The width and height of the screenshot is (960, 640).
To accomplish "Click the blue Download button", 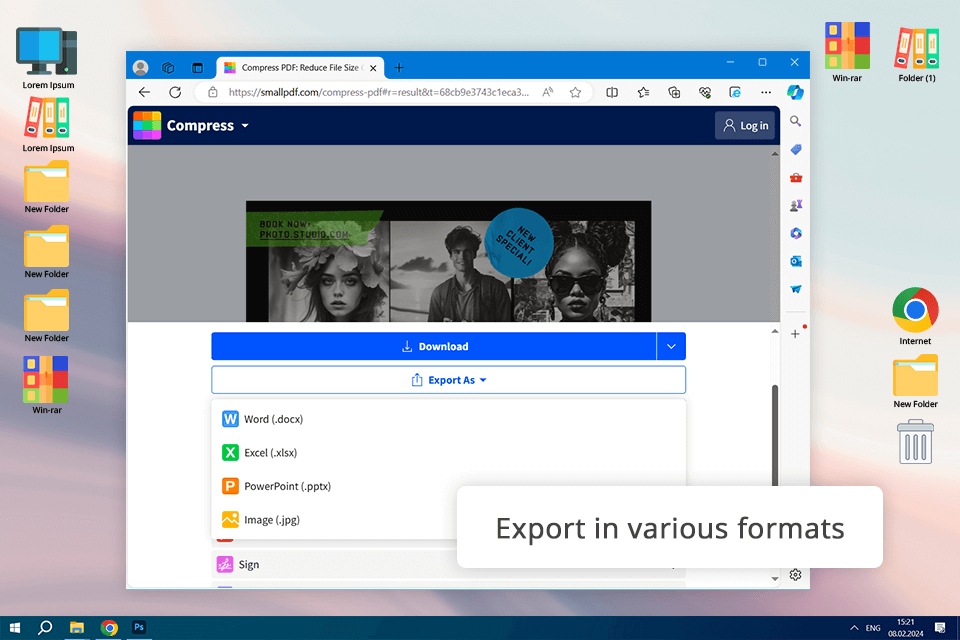I will point(434,347).
